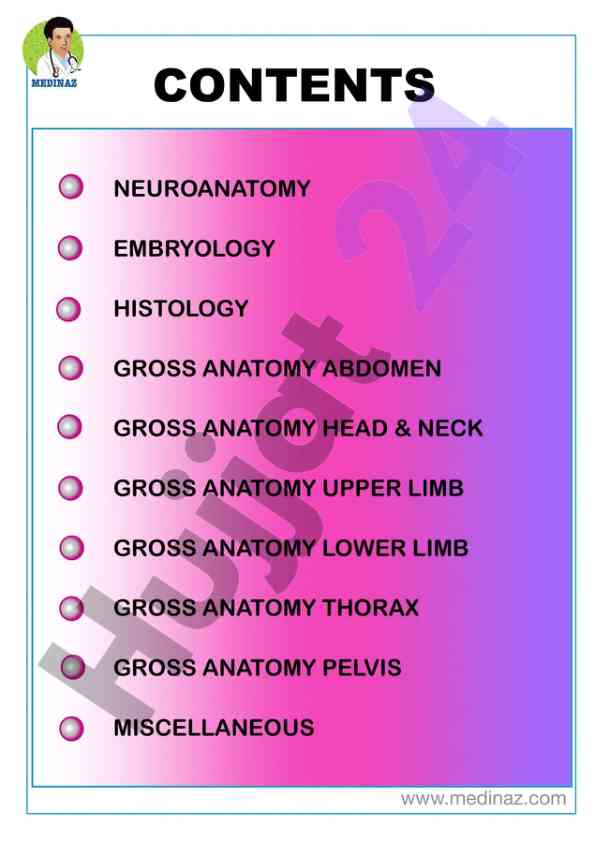Click the bullet next to Gross Anatomy Pelvis

pos(72,667)
